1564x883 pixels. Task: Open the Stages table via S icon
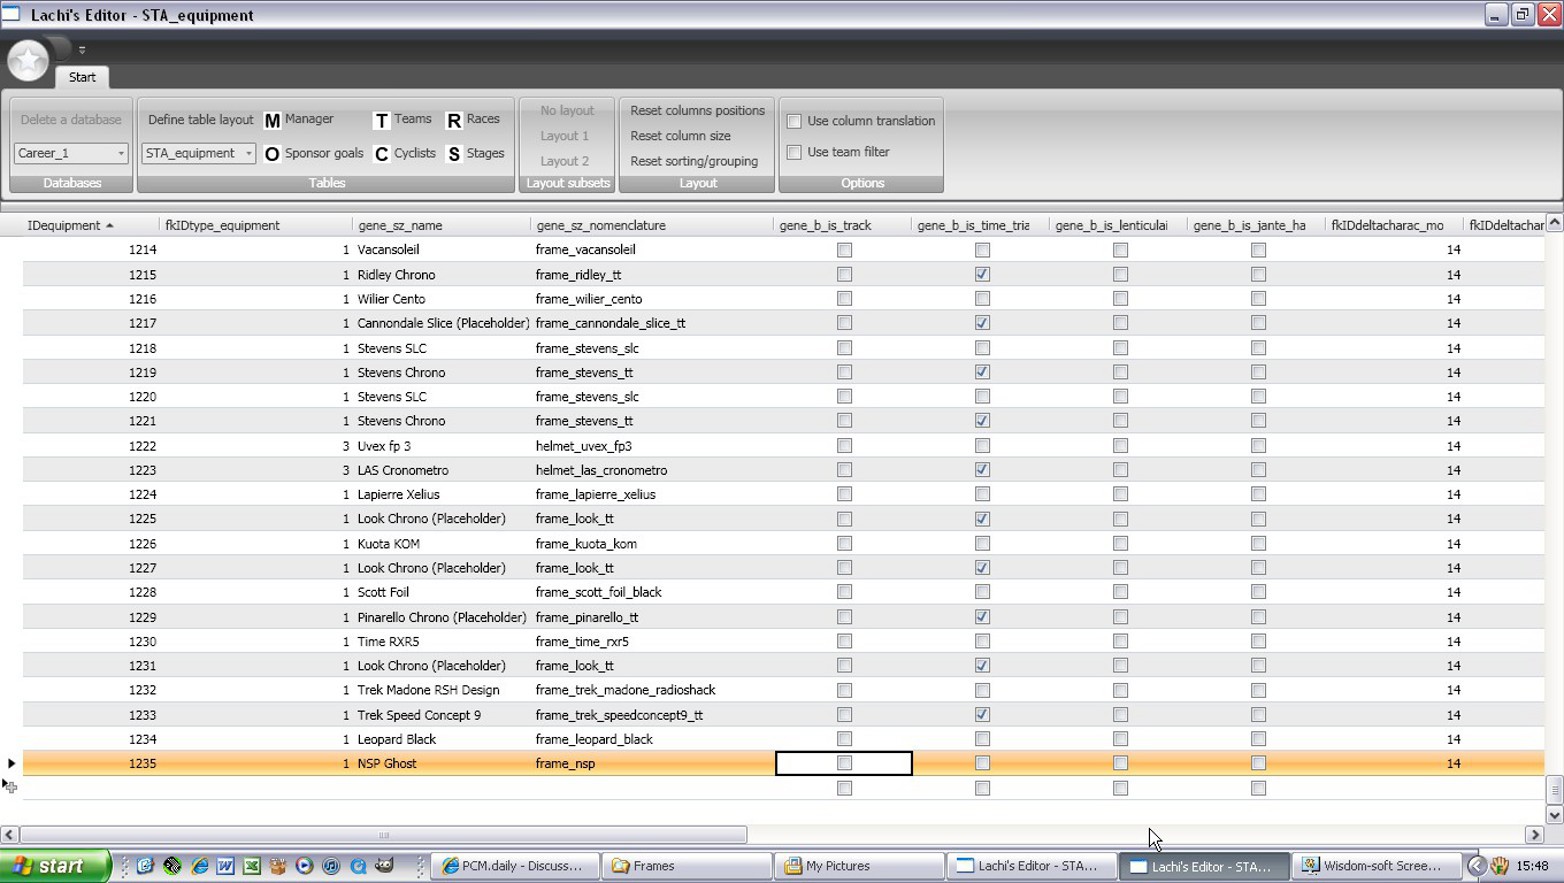pos(453,154)
